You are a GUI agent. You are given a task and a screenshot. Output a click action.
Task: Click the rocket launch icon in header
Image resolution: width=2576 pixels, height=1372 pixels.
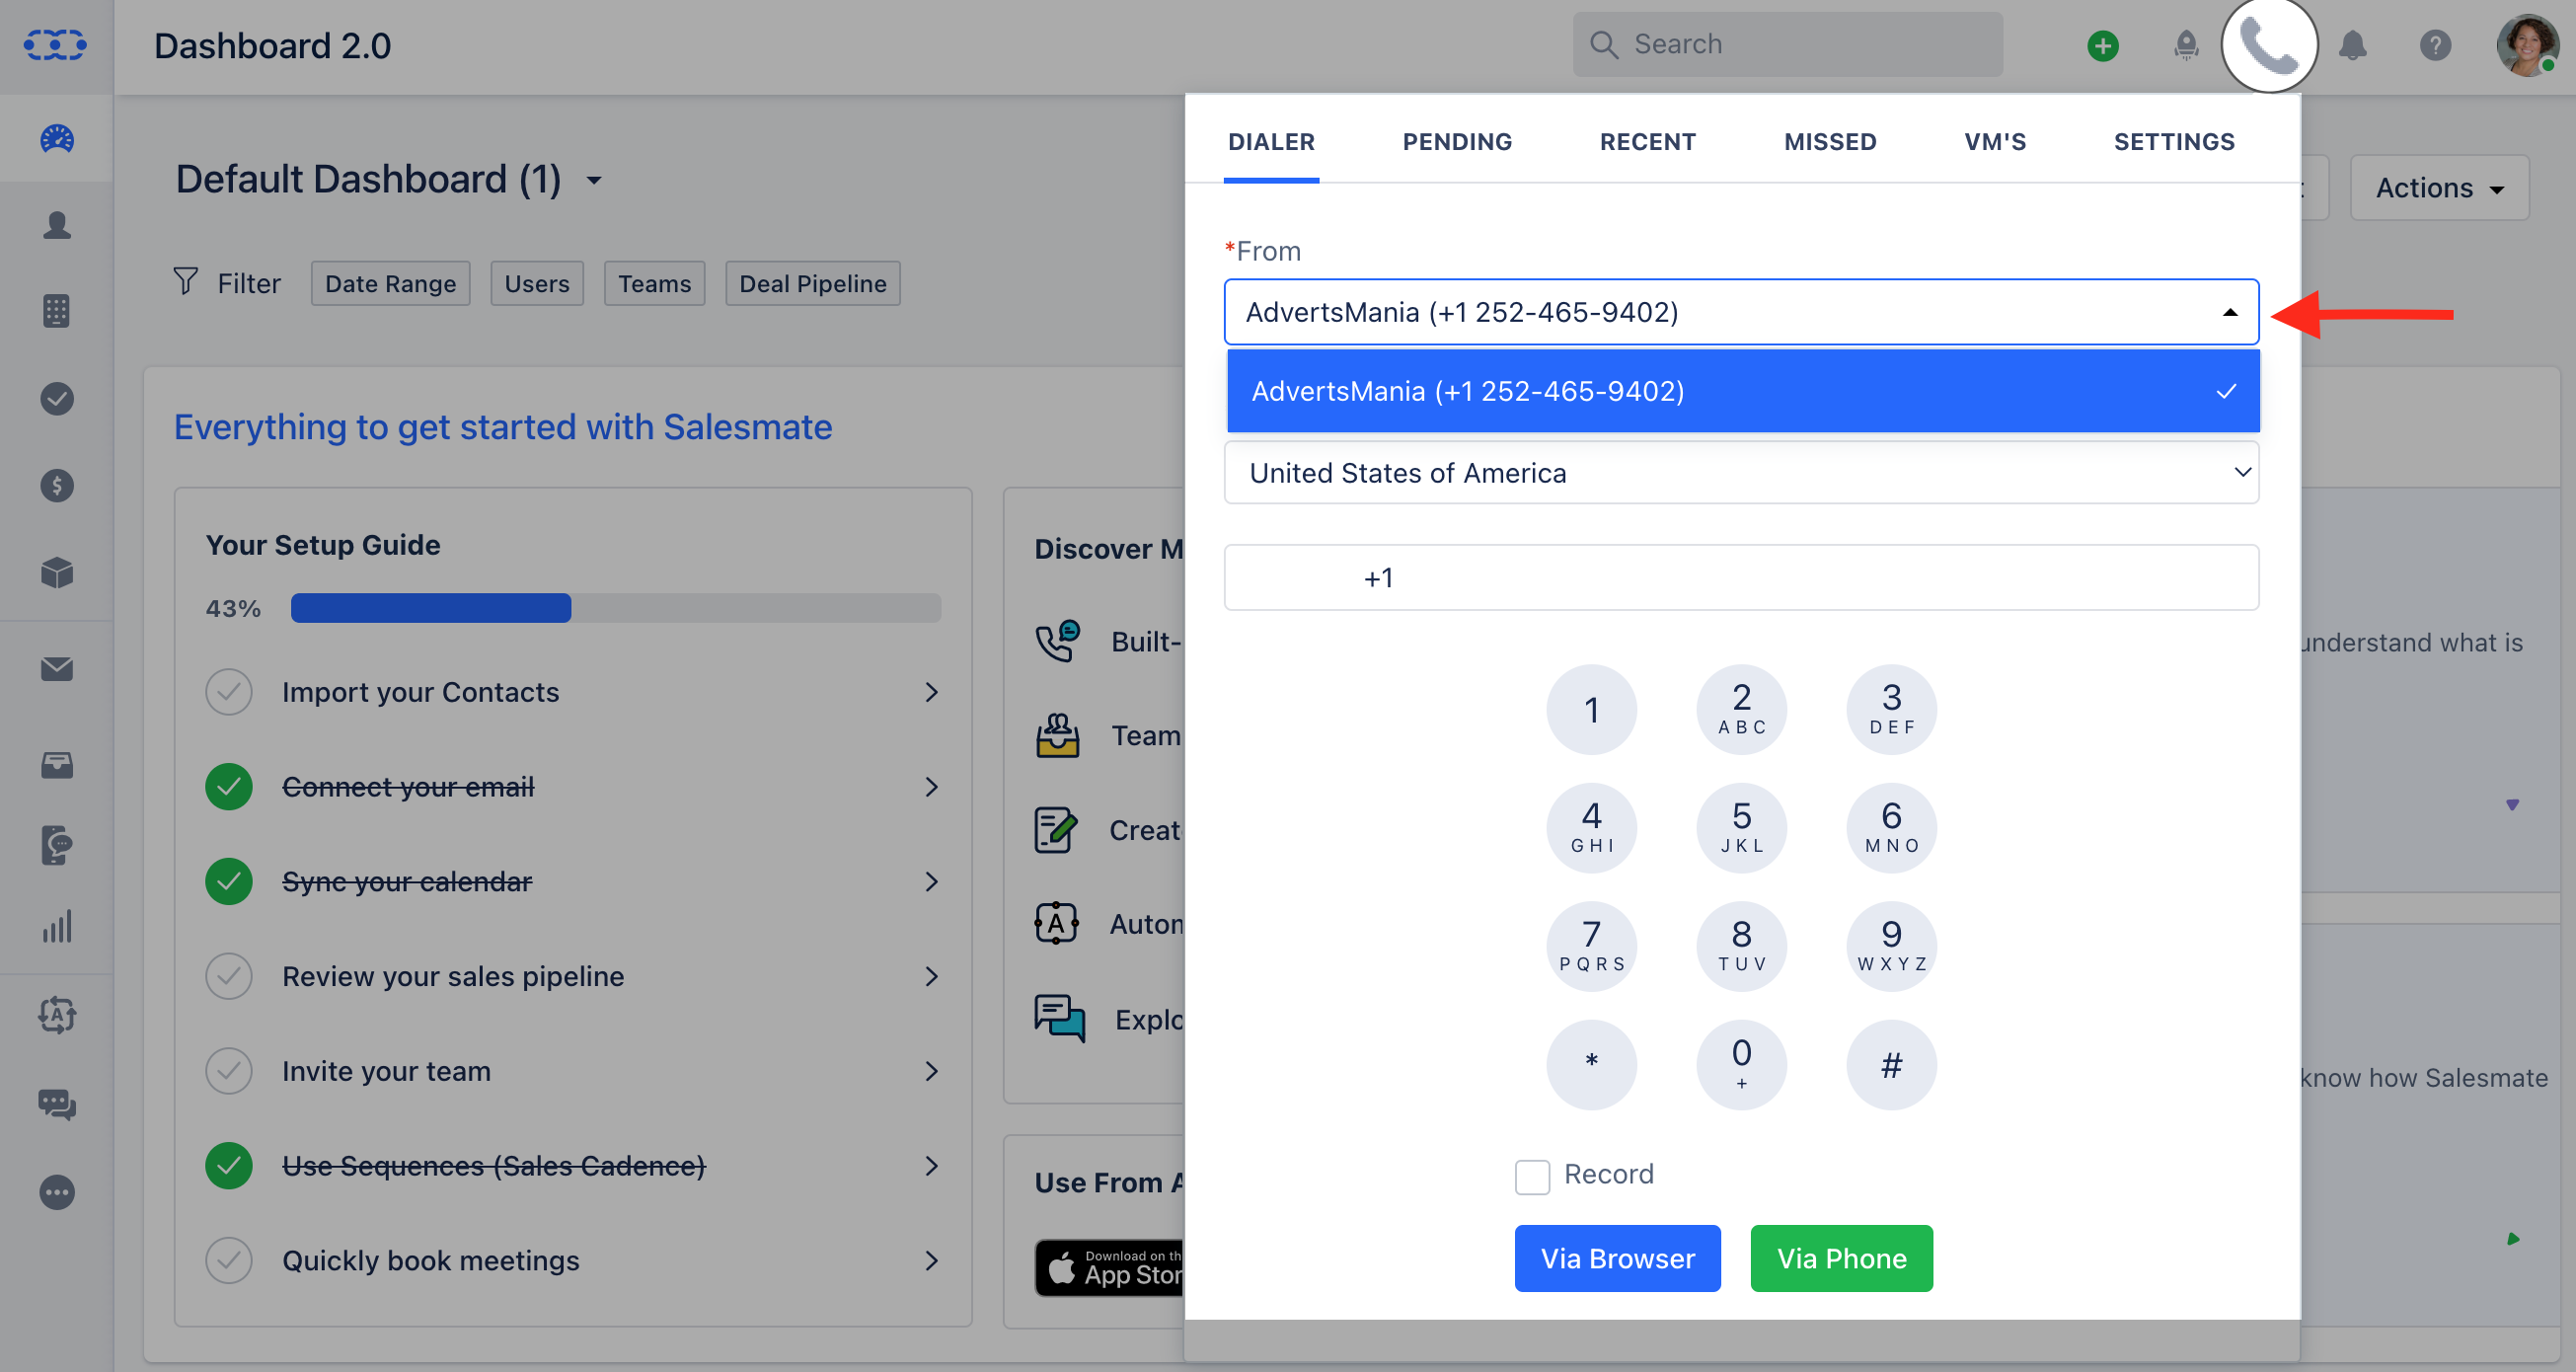(x=2186, y=45)
